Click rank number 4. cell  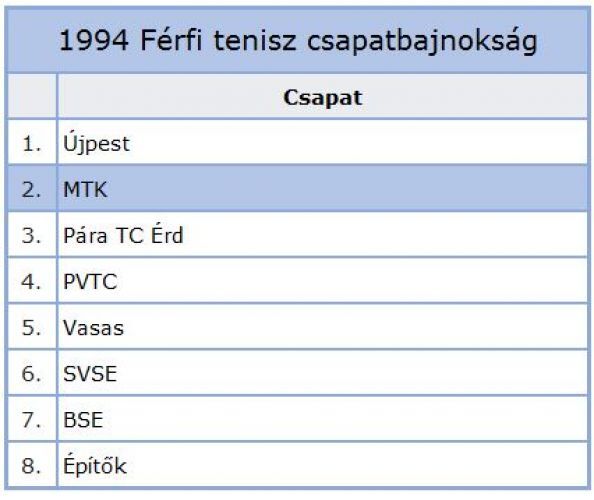point(32,281)
